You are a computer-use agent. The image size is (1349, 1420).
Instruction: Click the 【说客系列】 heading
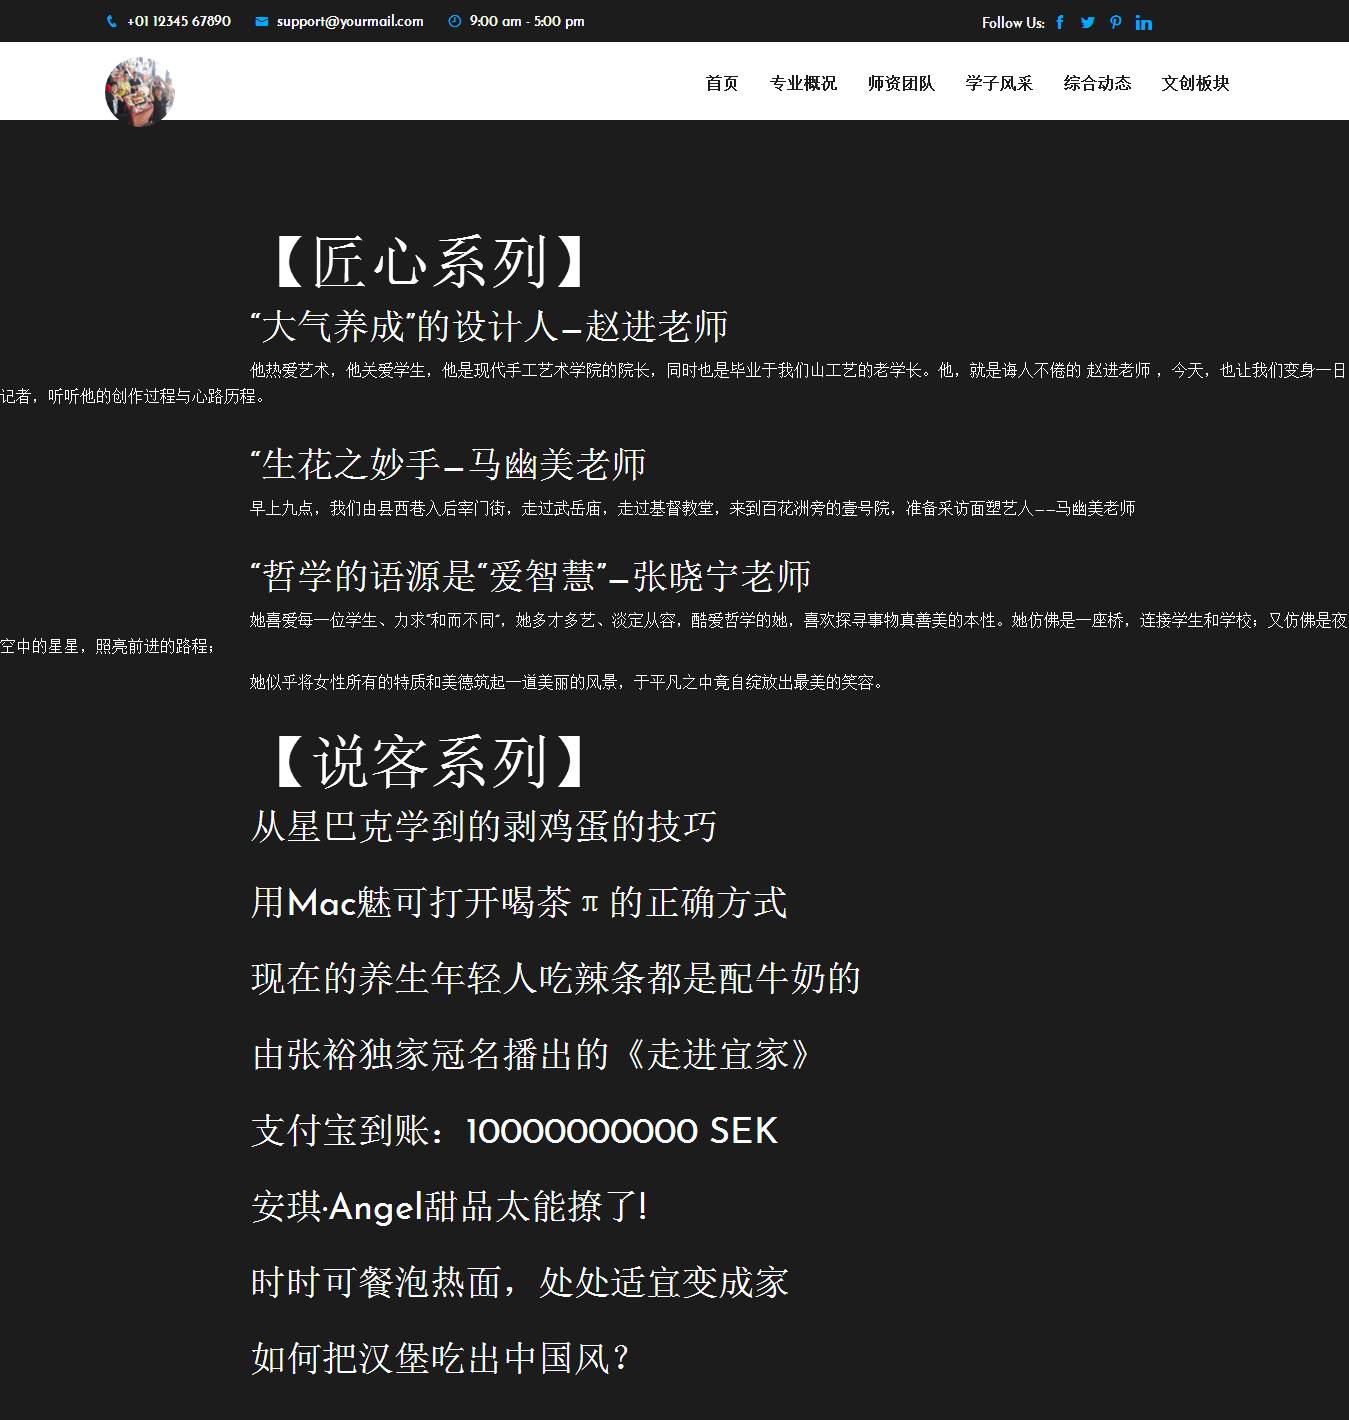coord(429,762)
